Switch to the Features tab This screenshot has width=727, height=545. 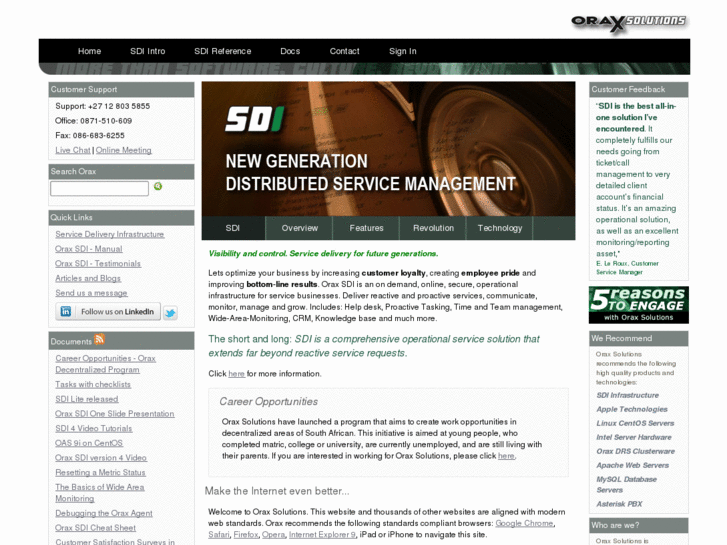click(x=366, y=228)
